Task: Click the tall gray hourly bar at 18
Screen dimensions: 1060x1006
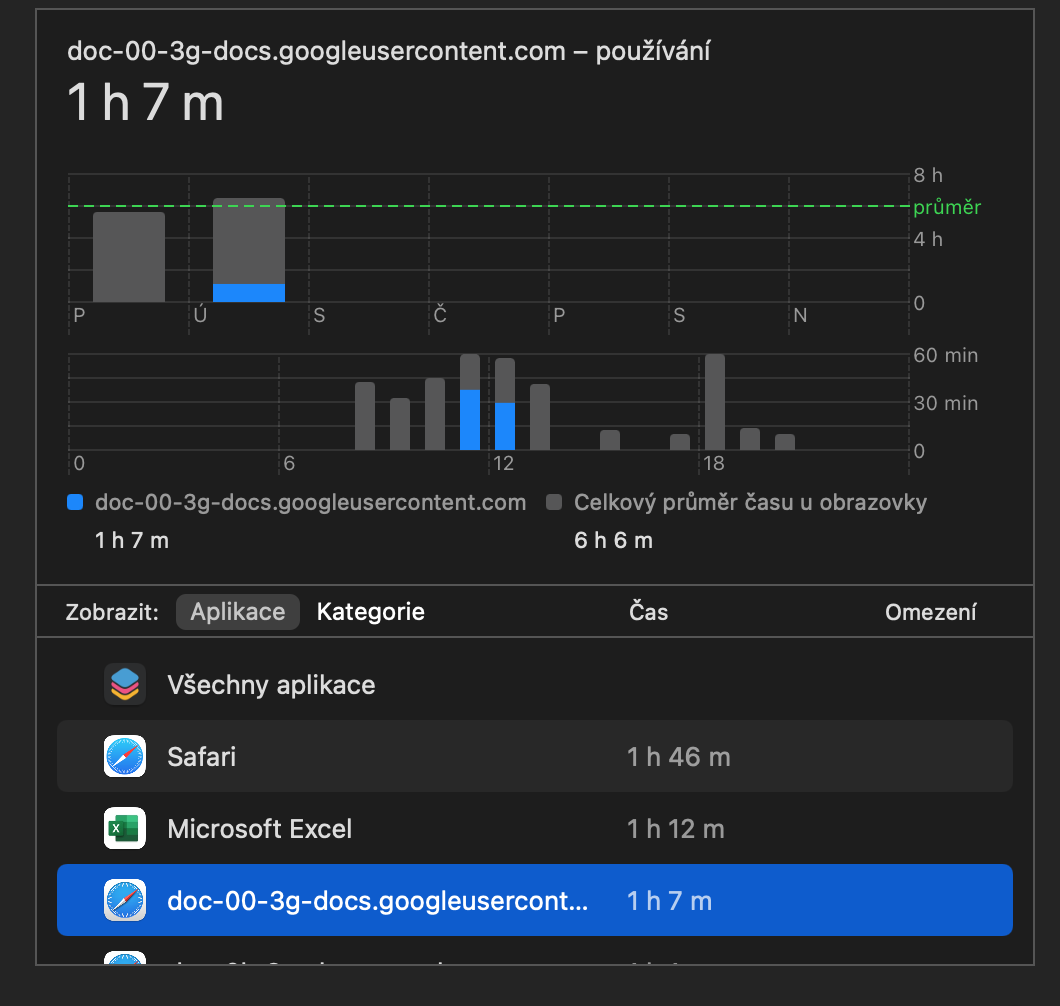Action: tap(715, 402)
